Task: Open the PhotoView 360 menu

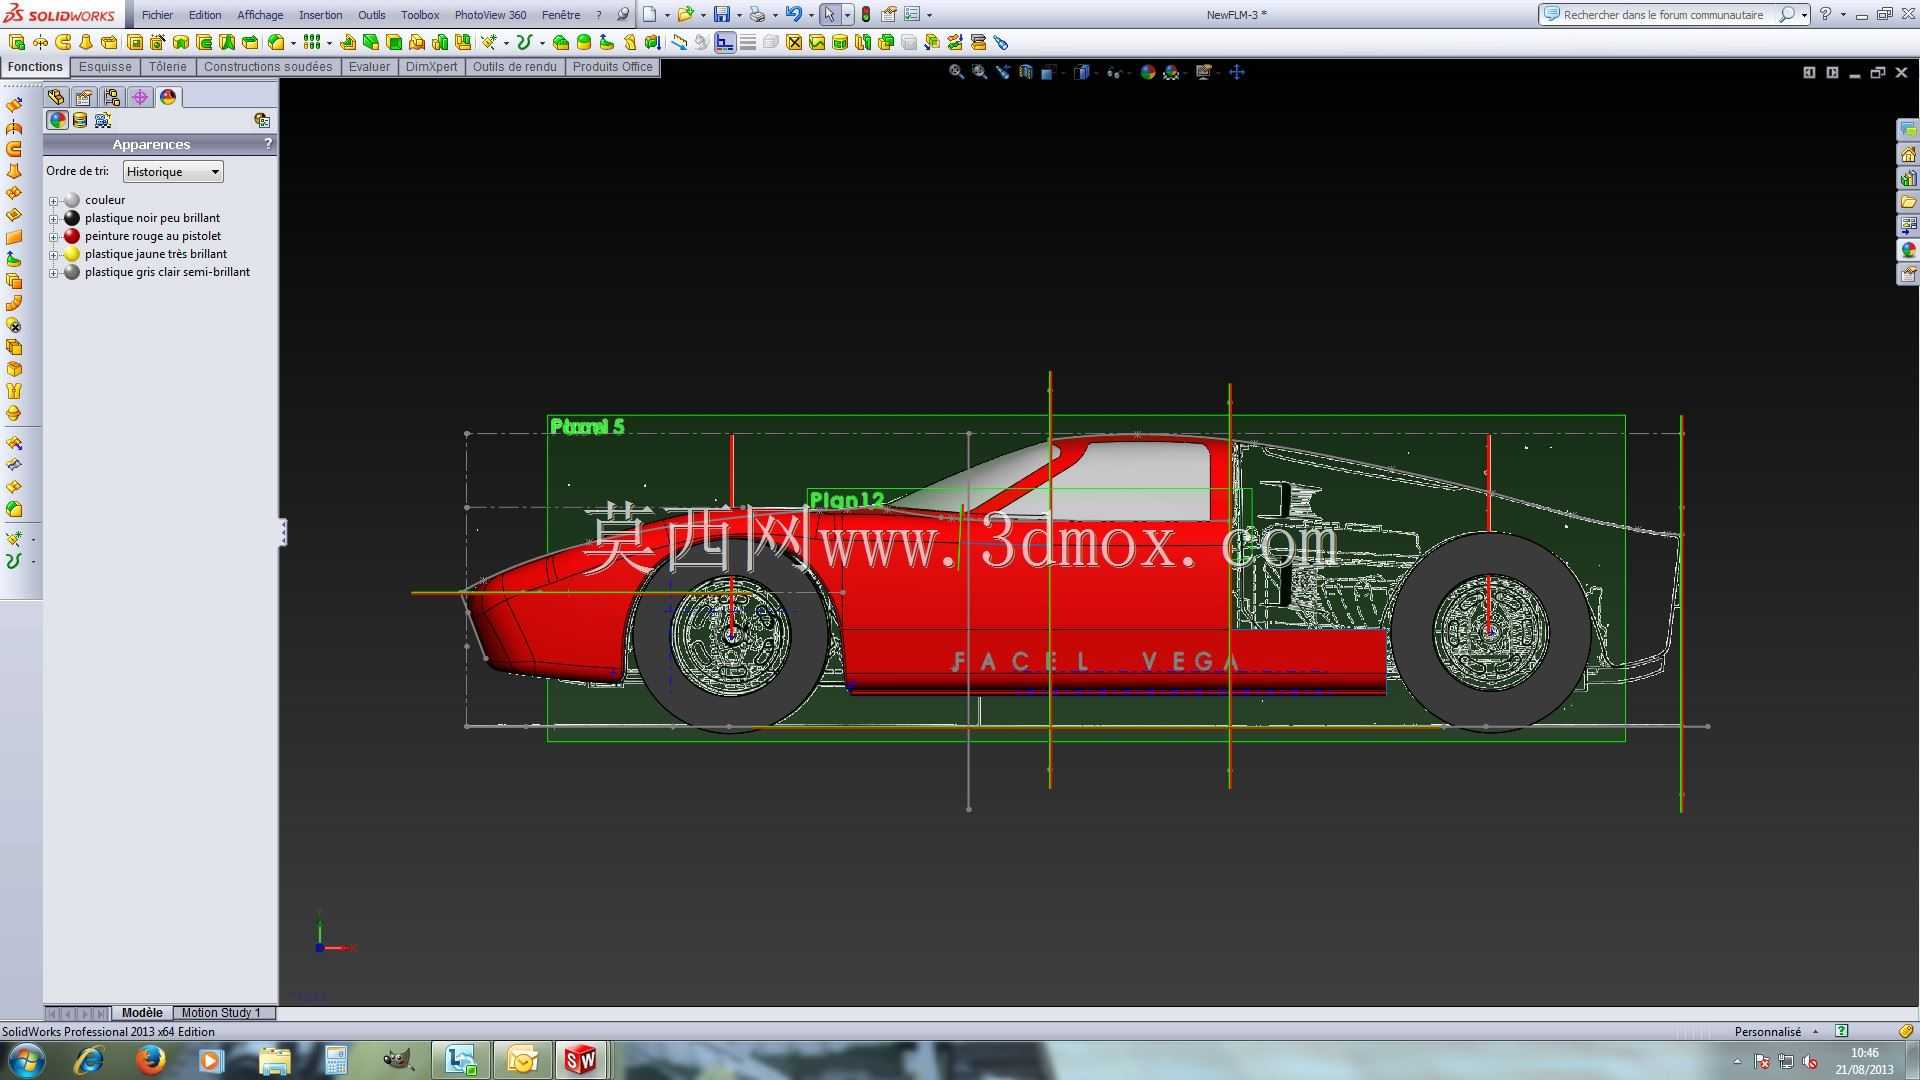Action: (x=490, y=15)
